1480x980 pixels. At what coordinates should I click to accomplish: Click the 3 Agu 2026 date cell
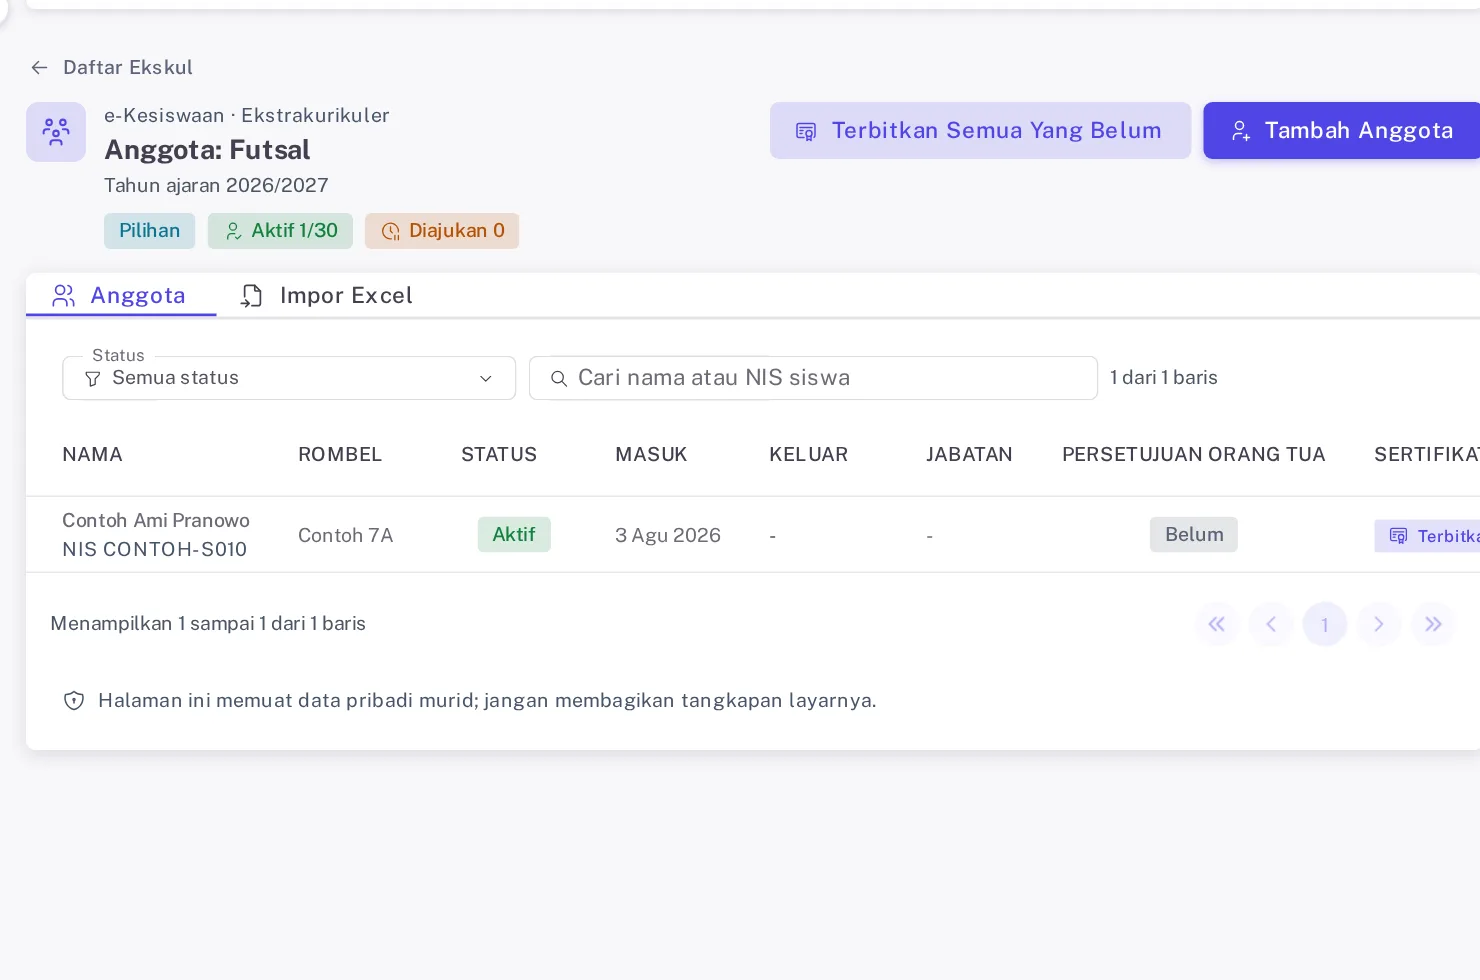[x=668, y=535]
